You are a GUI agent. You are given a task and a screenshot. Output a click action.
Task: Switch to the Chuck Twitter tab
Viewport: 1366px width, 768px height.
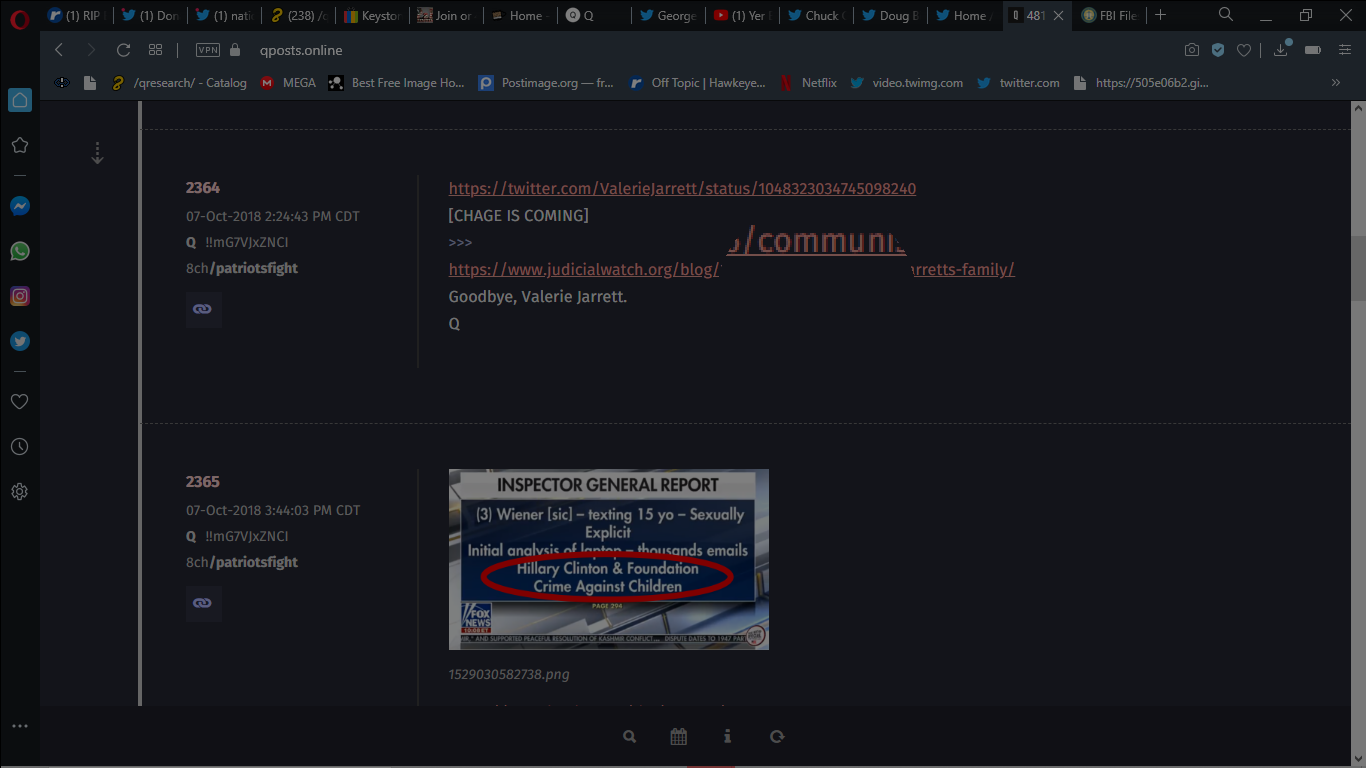pos(815,15)
